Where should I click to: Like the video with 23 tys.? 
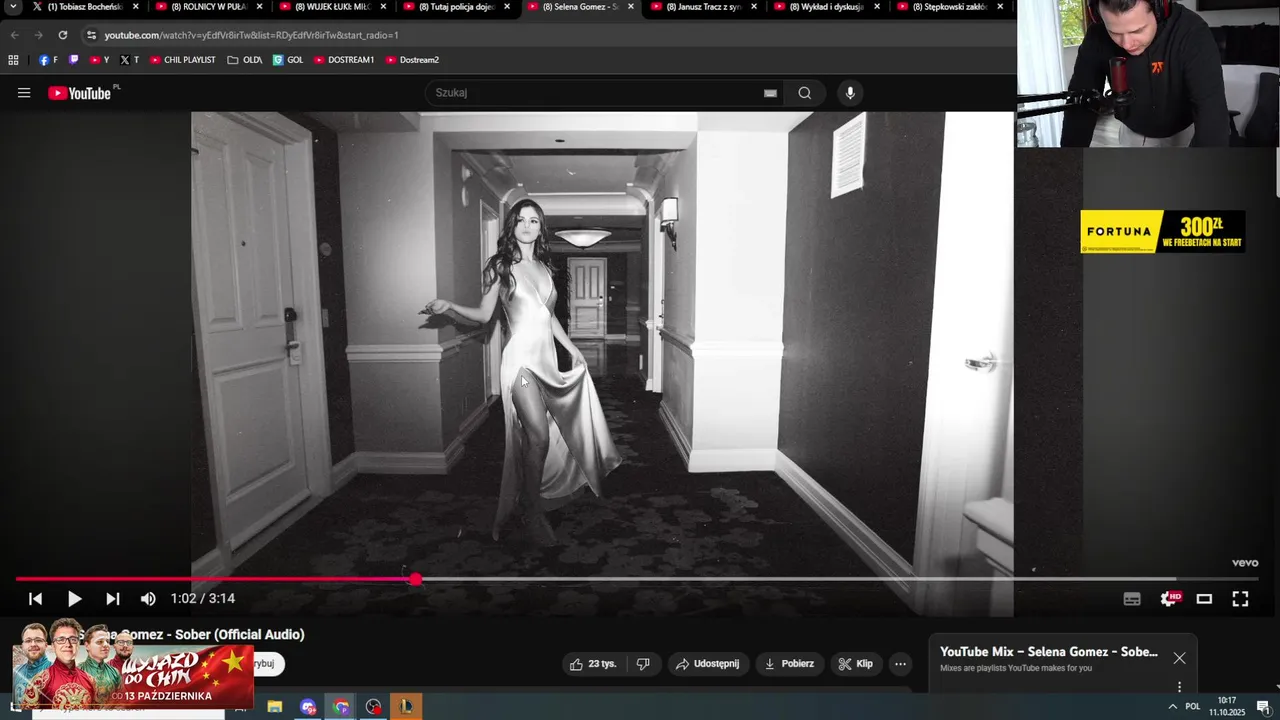point(593,664)
